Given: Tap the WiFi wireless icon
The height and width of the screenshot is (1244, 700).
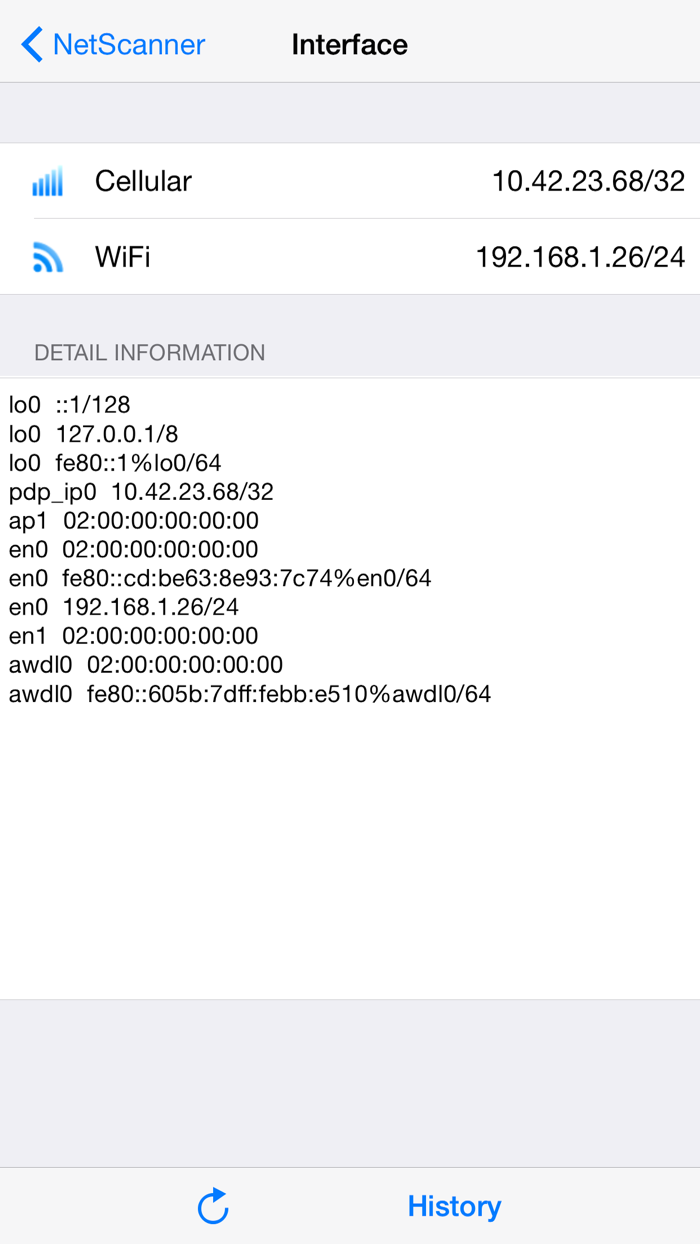Looking at the screenshot, I should tap(47, 257).
